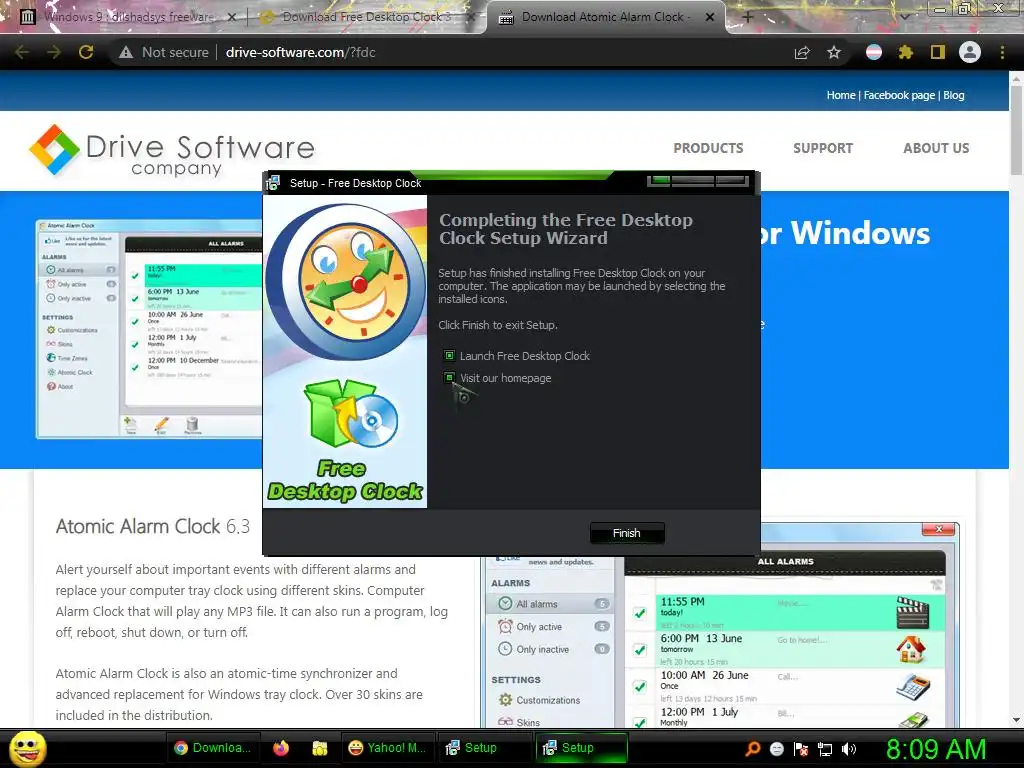Toggle the browser side panel icon
The image size is (1024, 768).
(938, 52)
